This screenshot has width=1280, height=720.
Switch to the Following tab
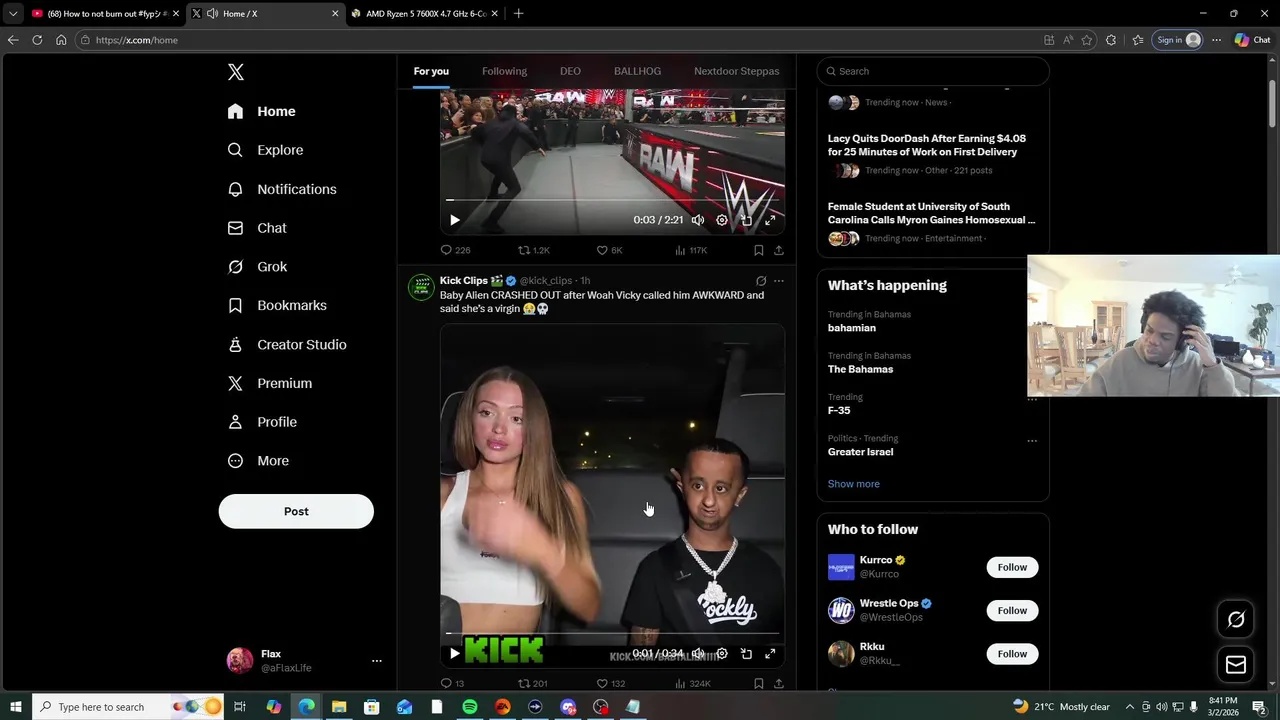point(504,71)
